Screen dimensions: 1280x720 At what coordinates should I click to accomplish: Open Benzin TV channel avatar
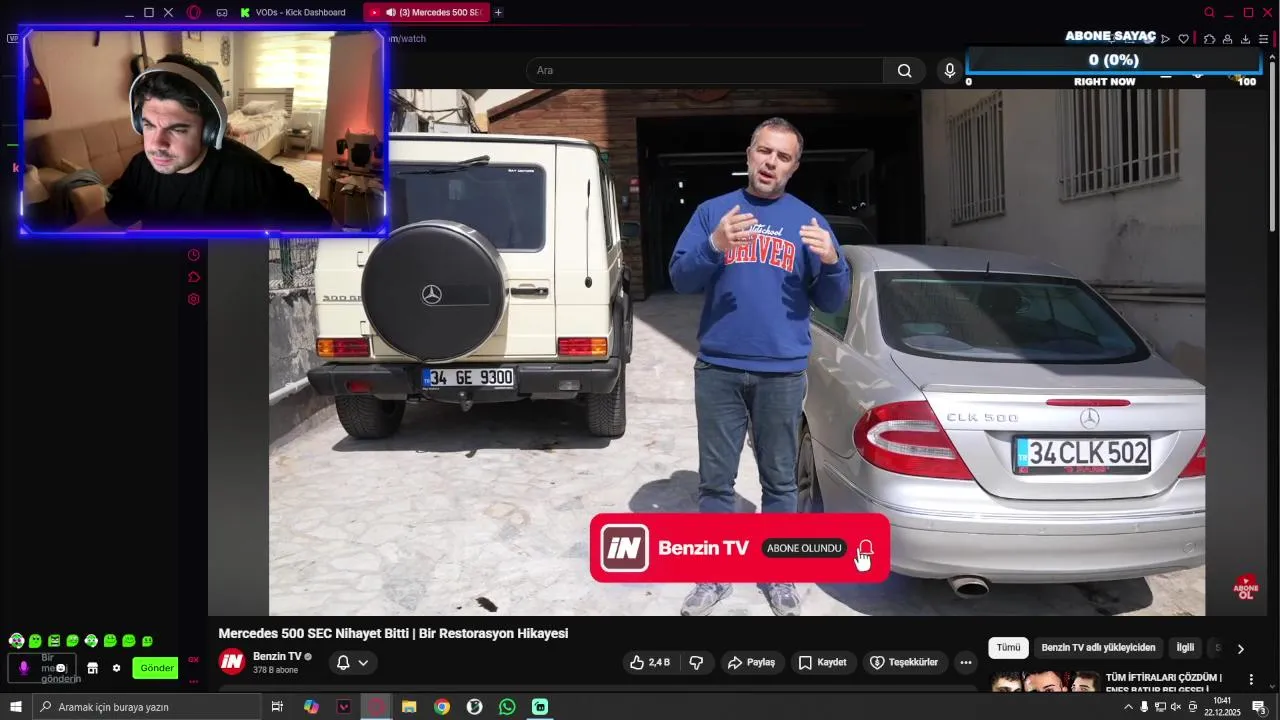(x=232, y=661)
